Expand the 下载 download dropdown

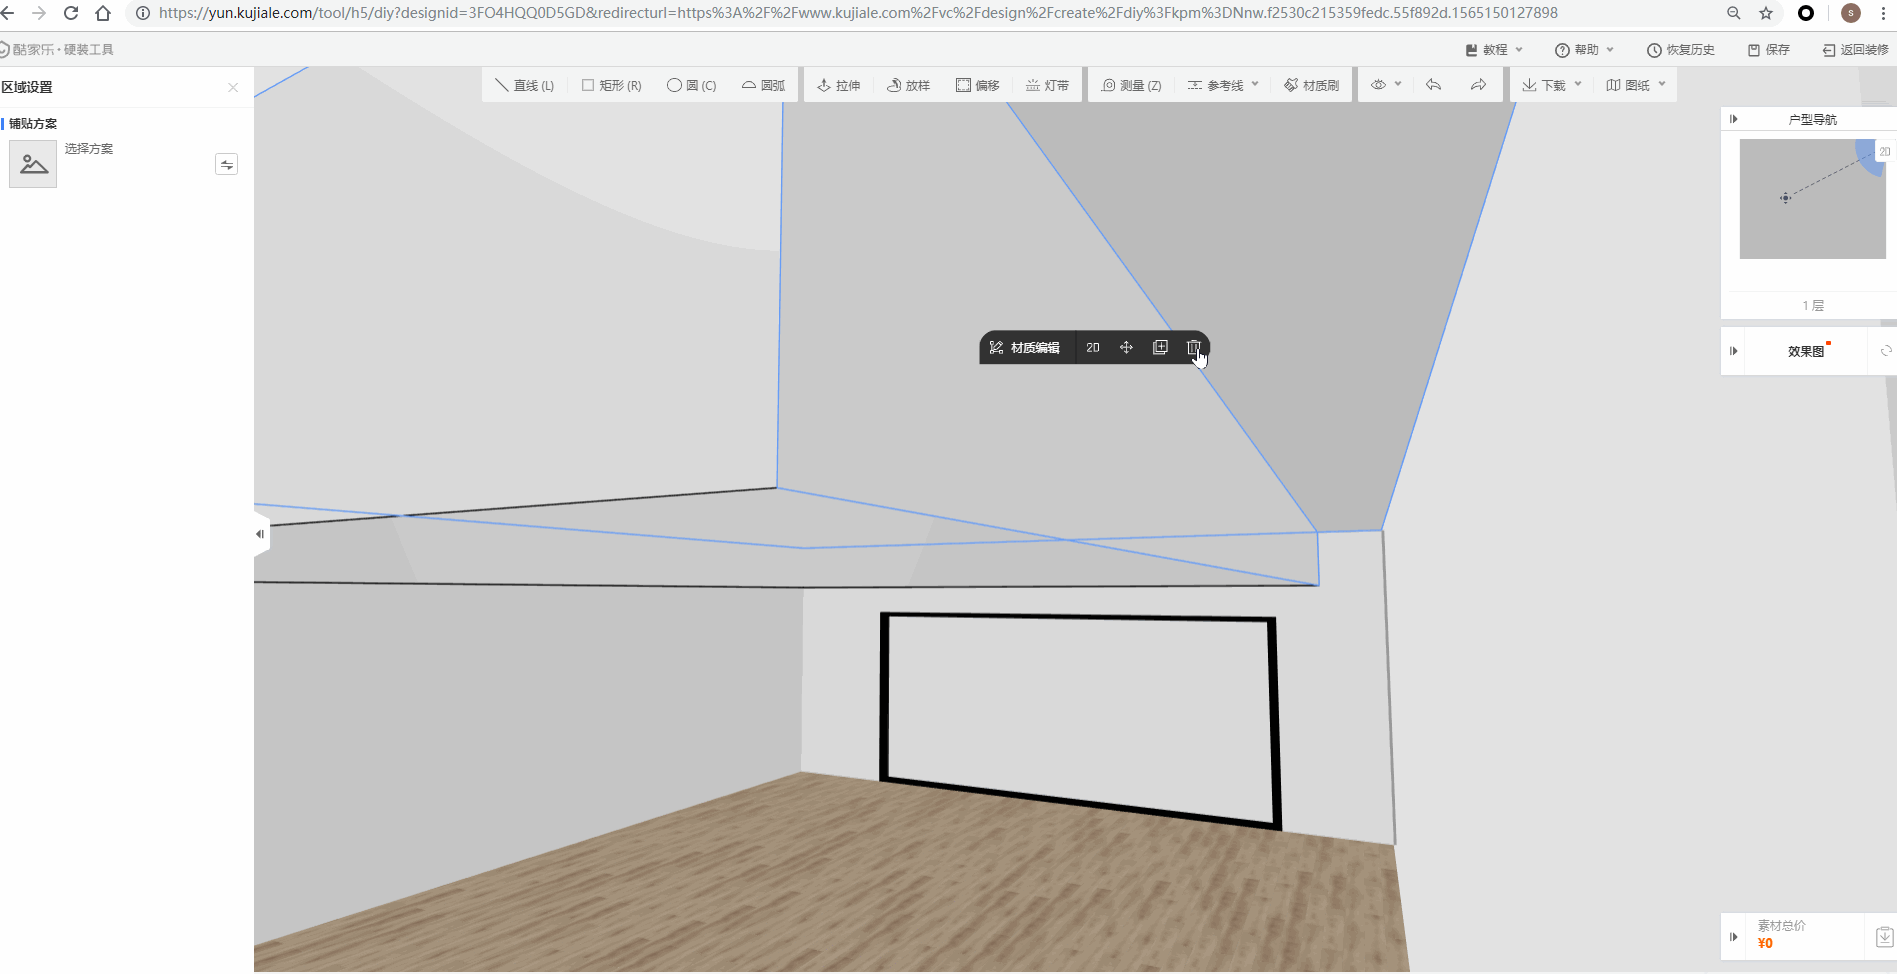1551,86
